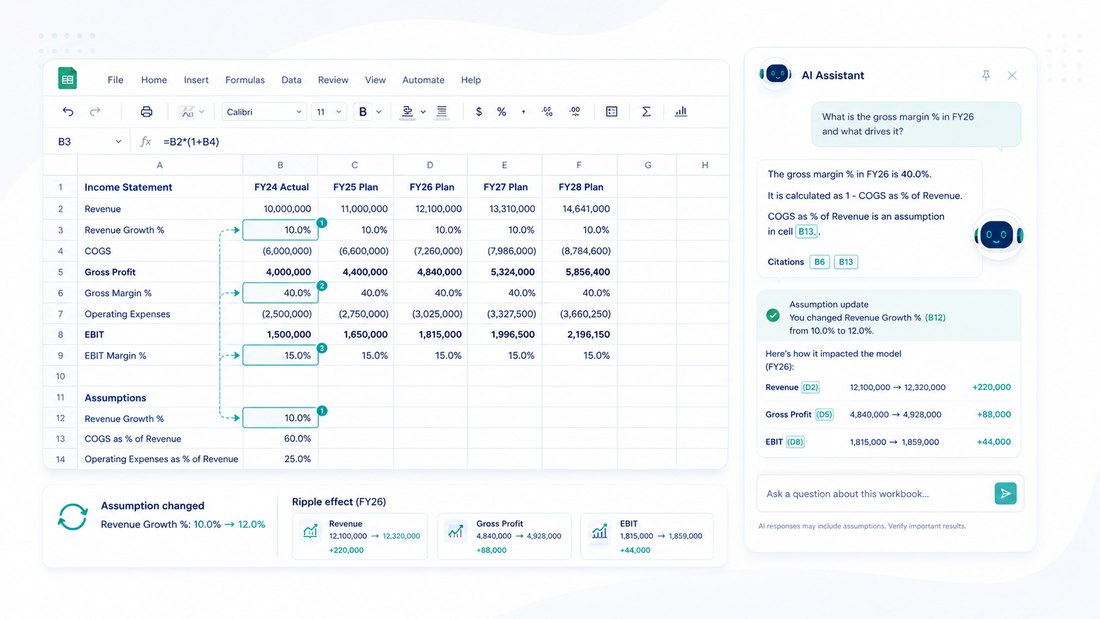Click the EBIT ripple effect chart icon
1100x619 pixels.
pyautogui.click(x=599, y=531)
